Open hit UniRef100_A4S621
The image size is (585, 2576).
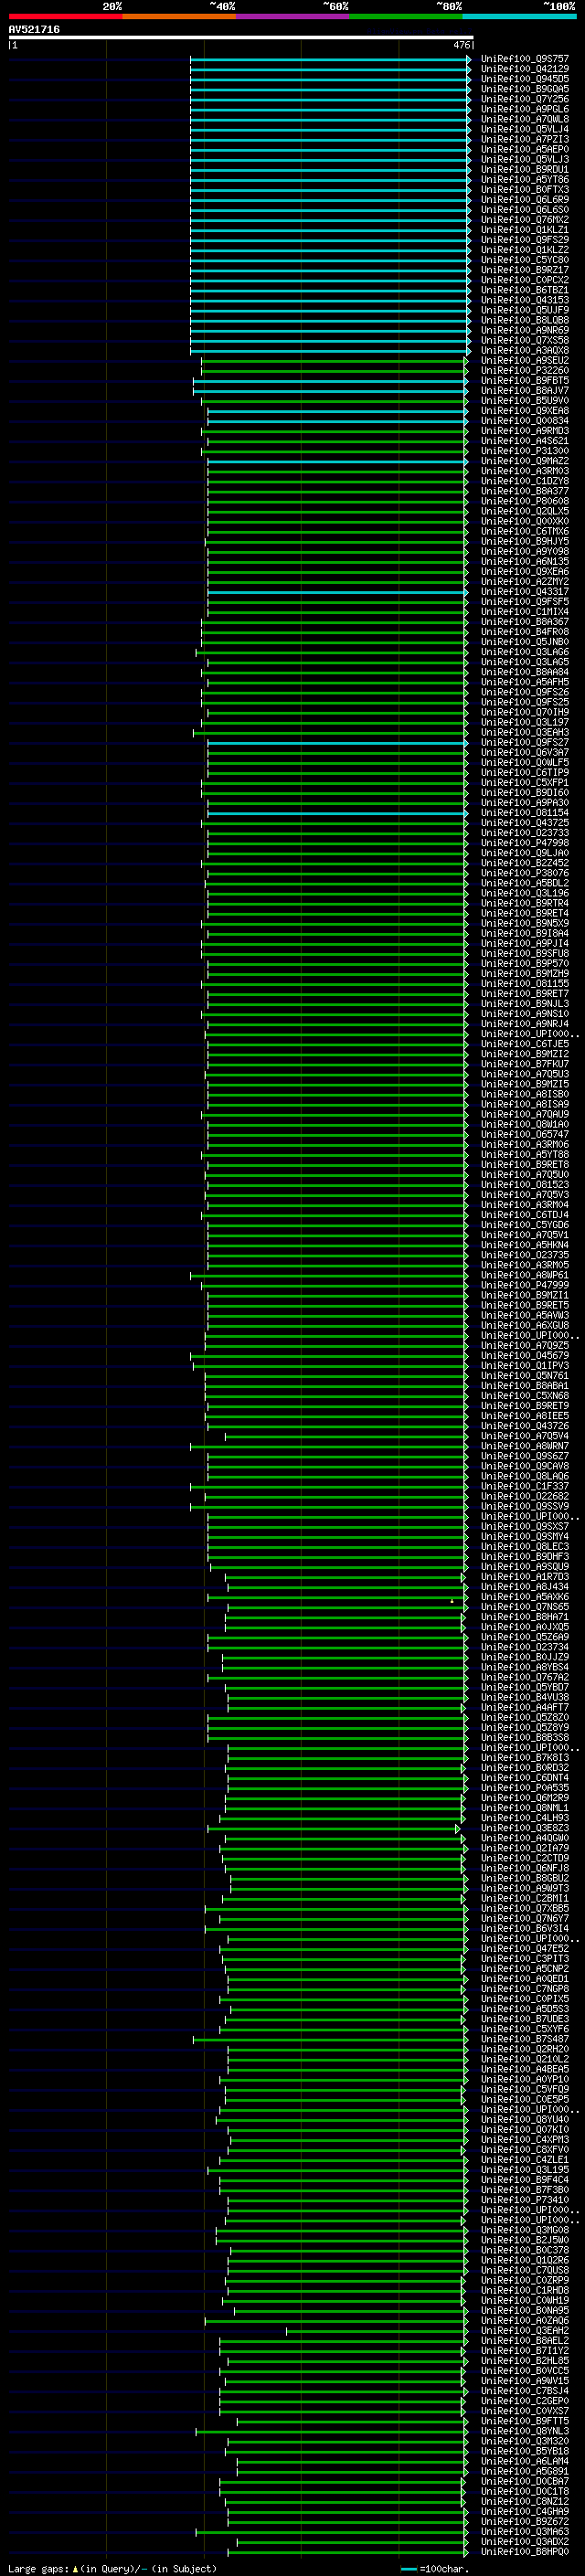(525, 441)
